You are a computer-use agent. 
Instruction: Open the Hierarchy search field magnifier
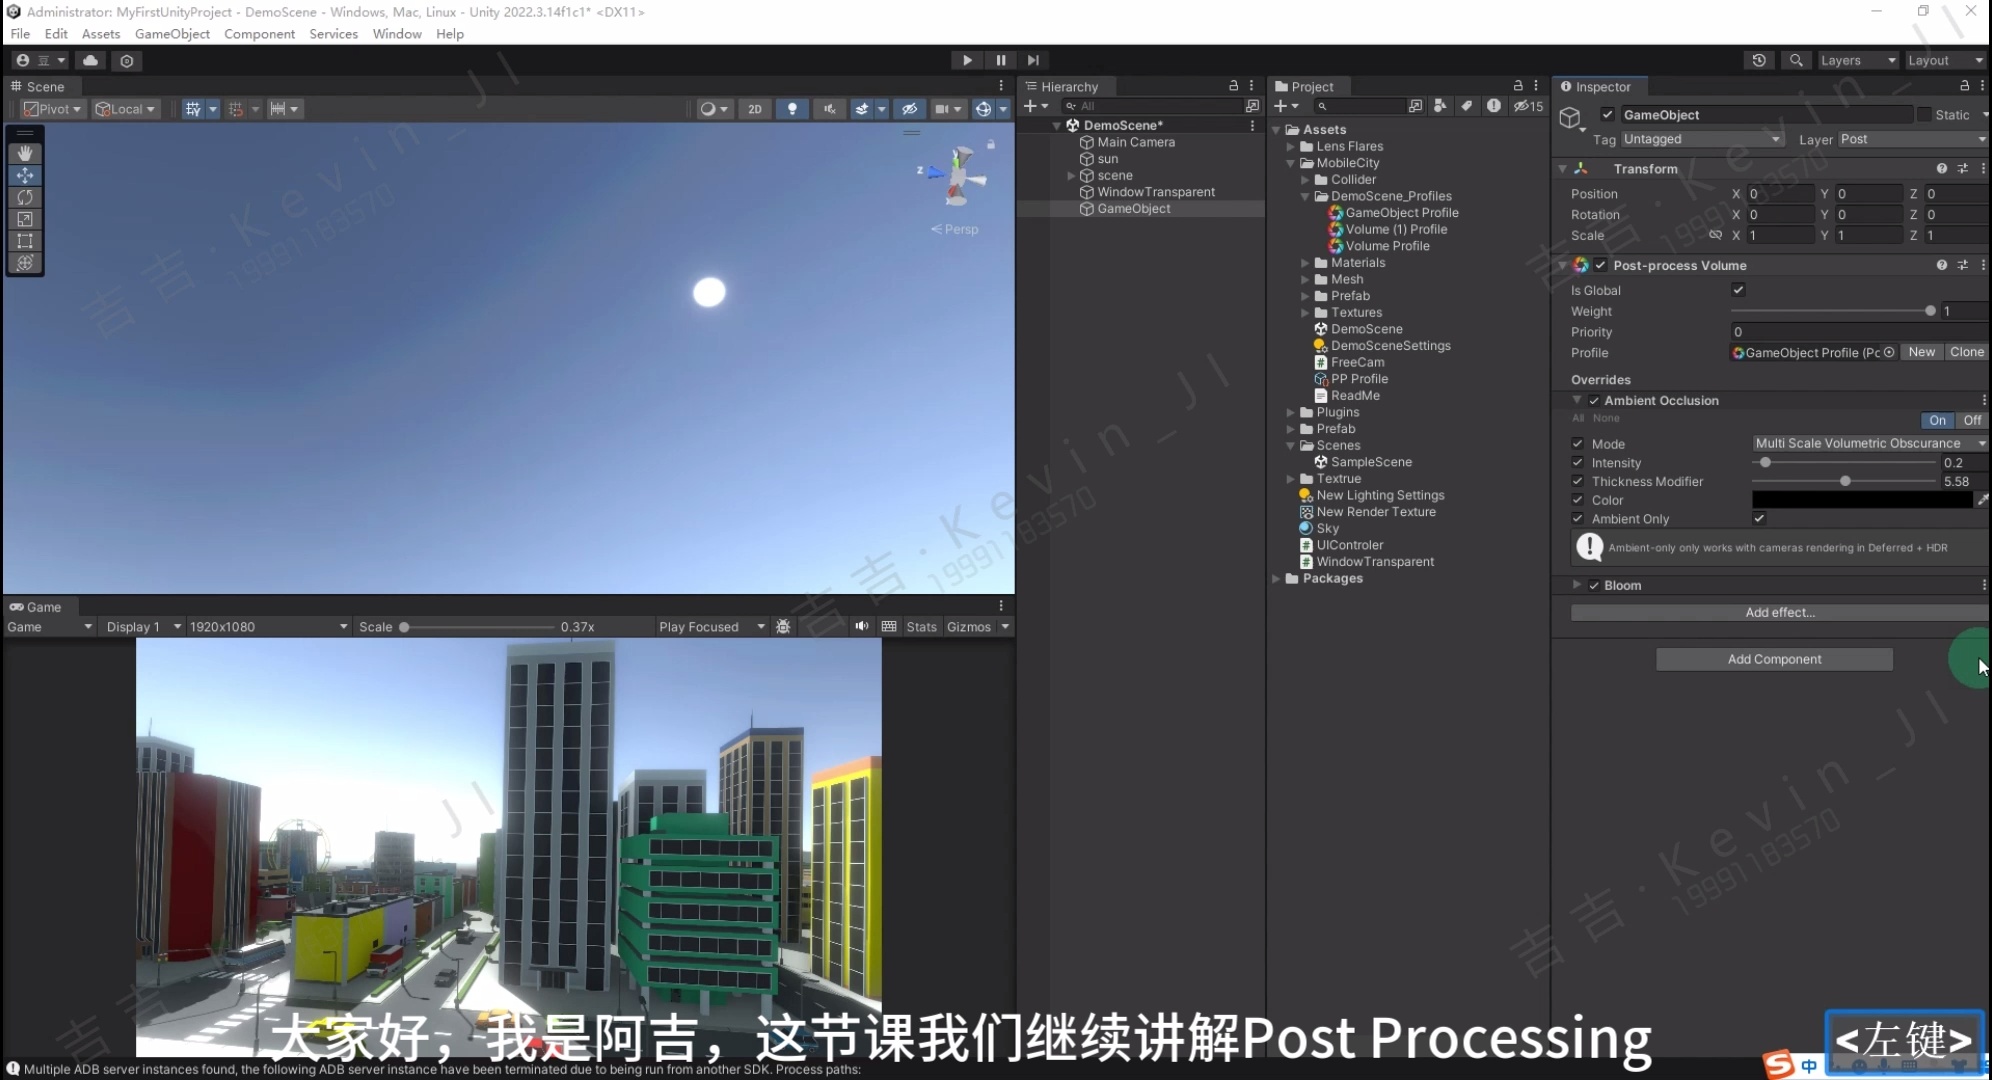click(x=1070, y=106)
